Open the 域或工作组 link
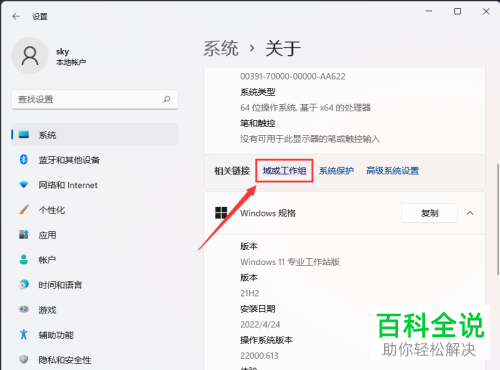The height and width of the screenshot is (370, 500). point(284,171)
